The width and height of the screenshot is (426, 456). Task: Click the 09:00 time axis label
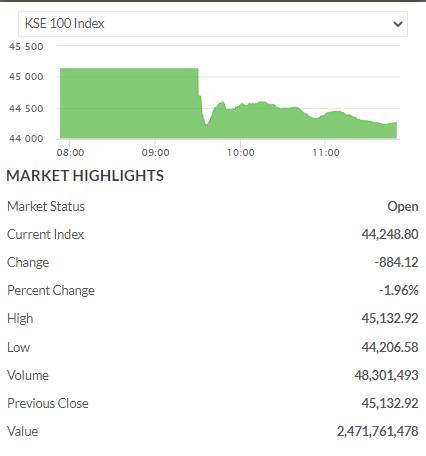[x=156, y=153]
